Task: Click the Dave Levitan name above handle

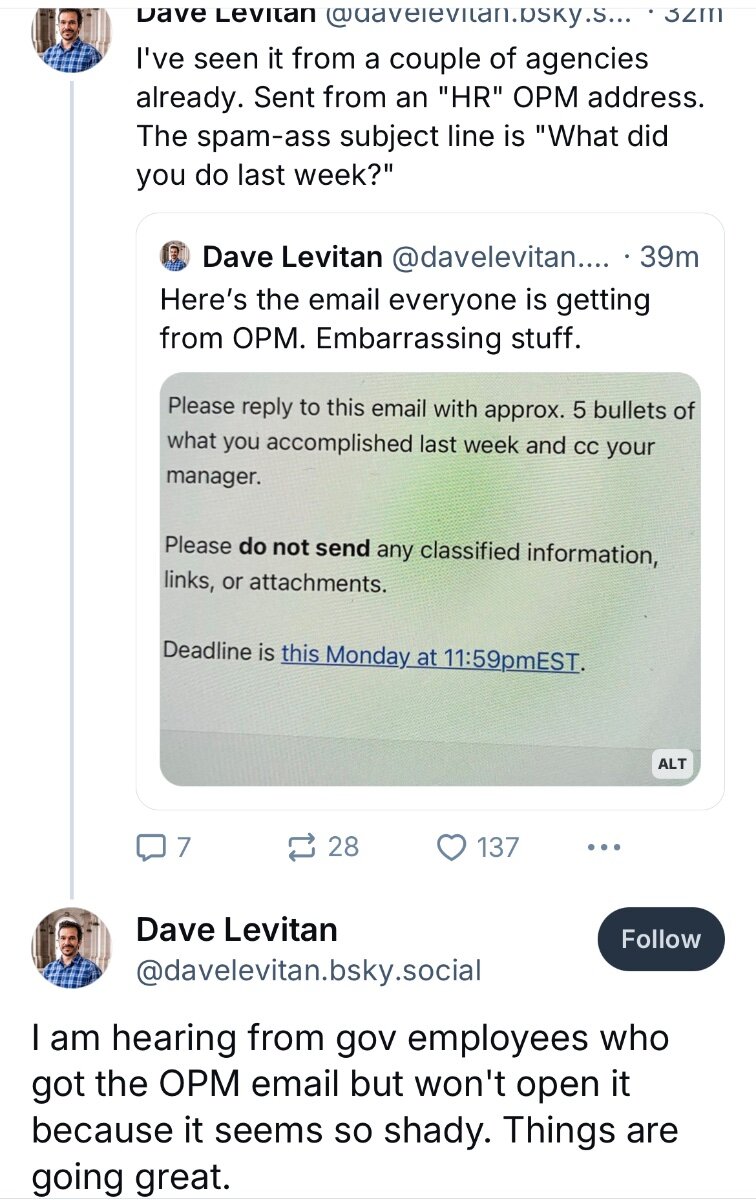Action: (x=236, y=930)
